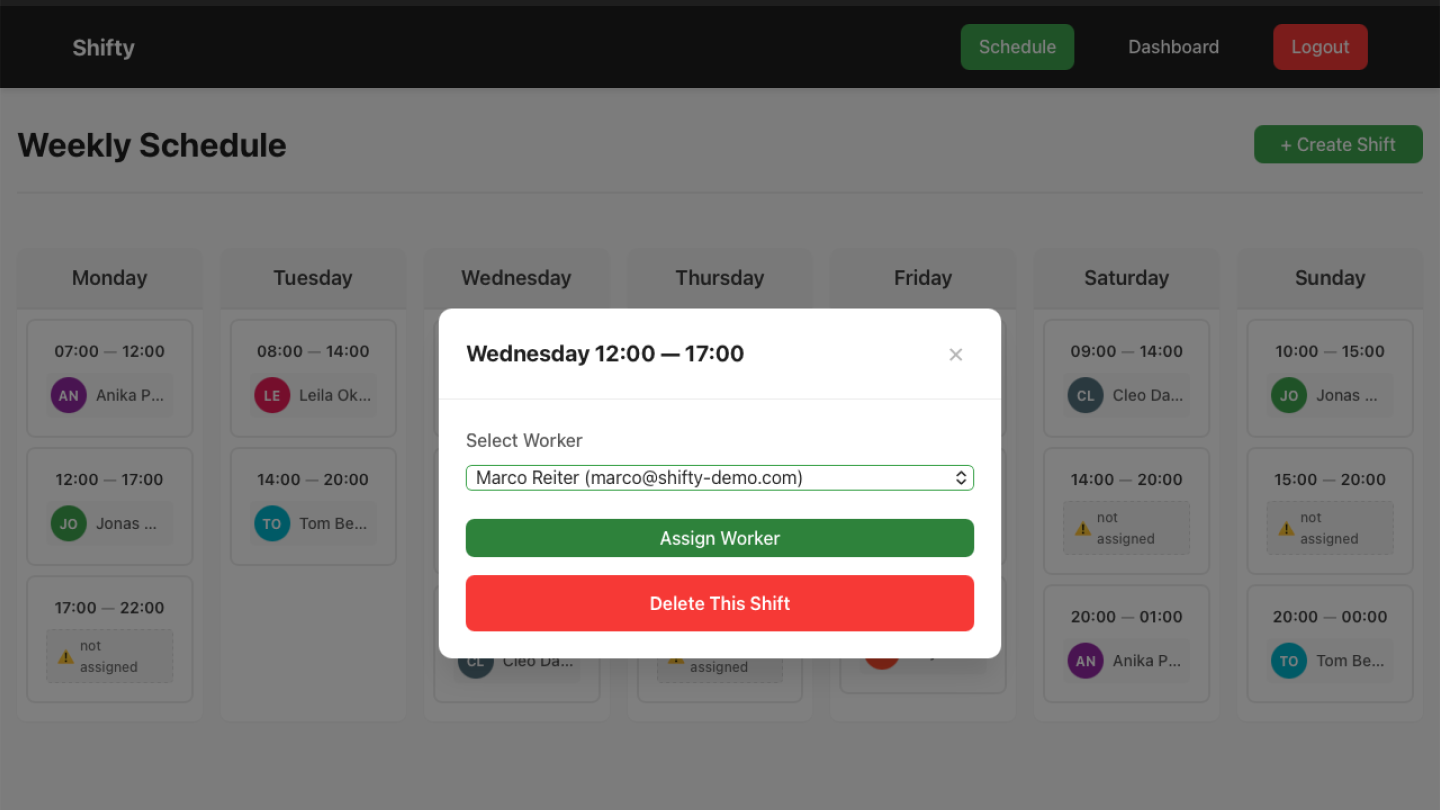Image resolution: width=1440 pixels, height=810 pixels.
Task: Click the warning icon on Sunday's unassigned shift
Action: (1286, 528)
